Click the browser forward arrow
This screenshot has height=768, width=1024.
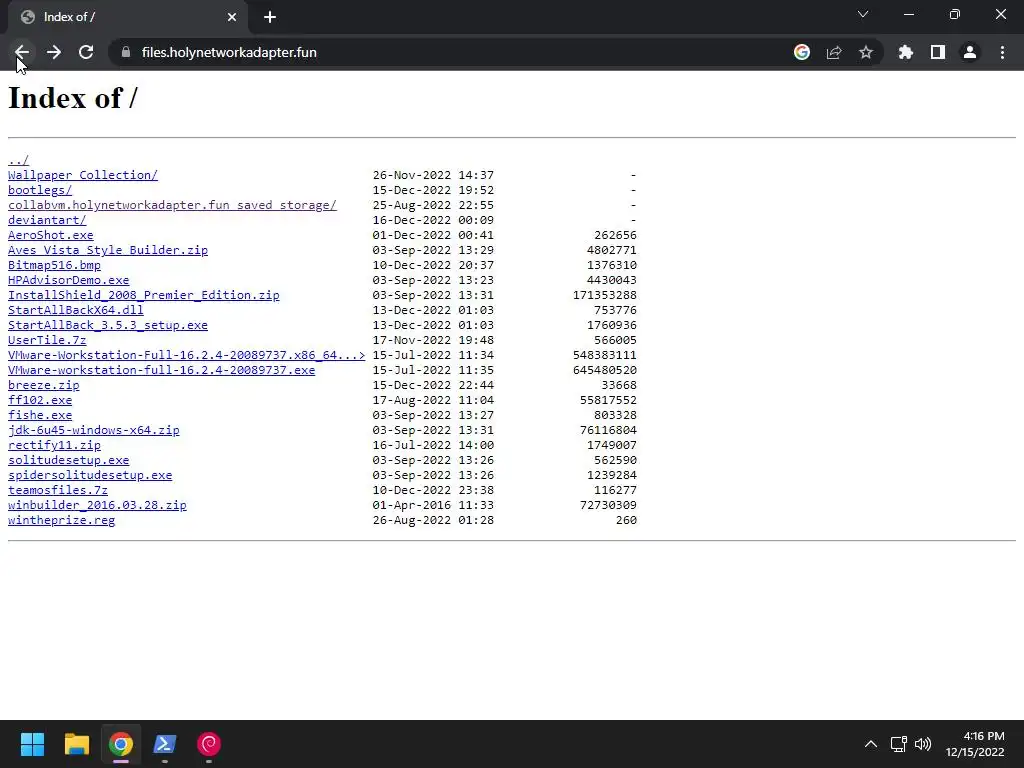click(54, 52)
